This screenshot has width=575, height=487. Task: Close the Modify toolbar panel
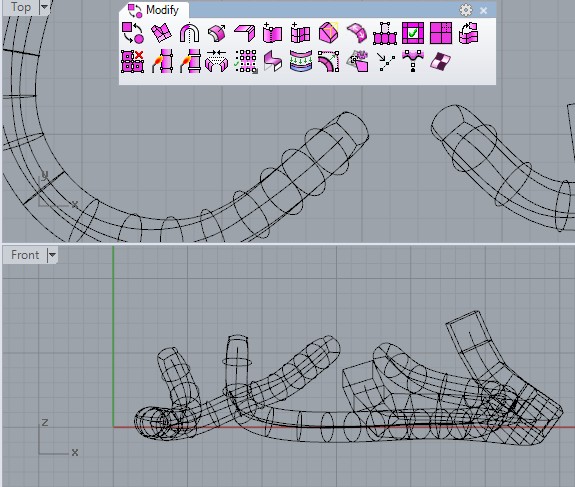pyautogui.click(x=483, y=11)
